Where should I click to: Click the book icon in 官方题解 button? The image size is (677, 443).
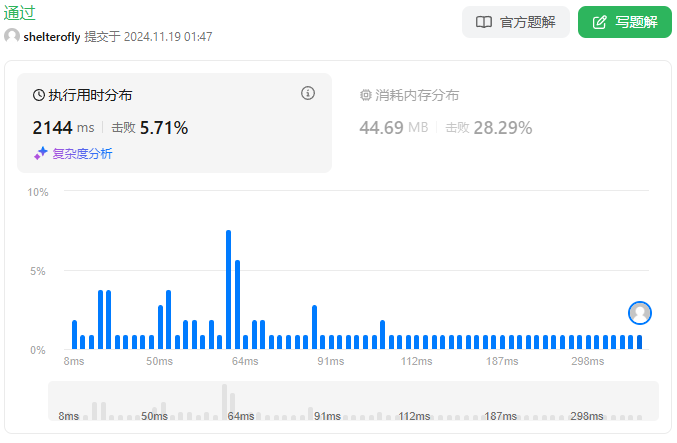coord(484,22)
